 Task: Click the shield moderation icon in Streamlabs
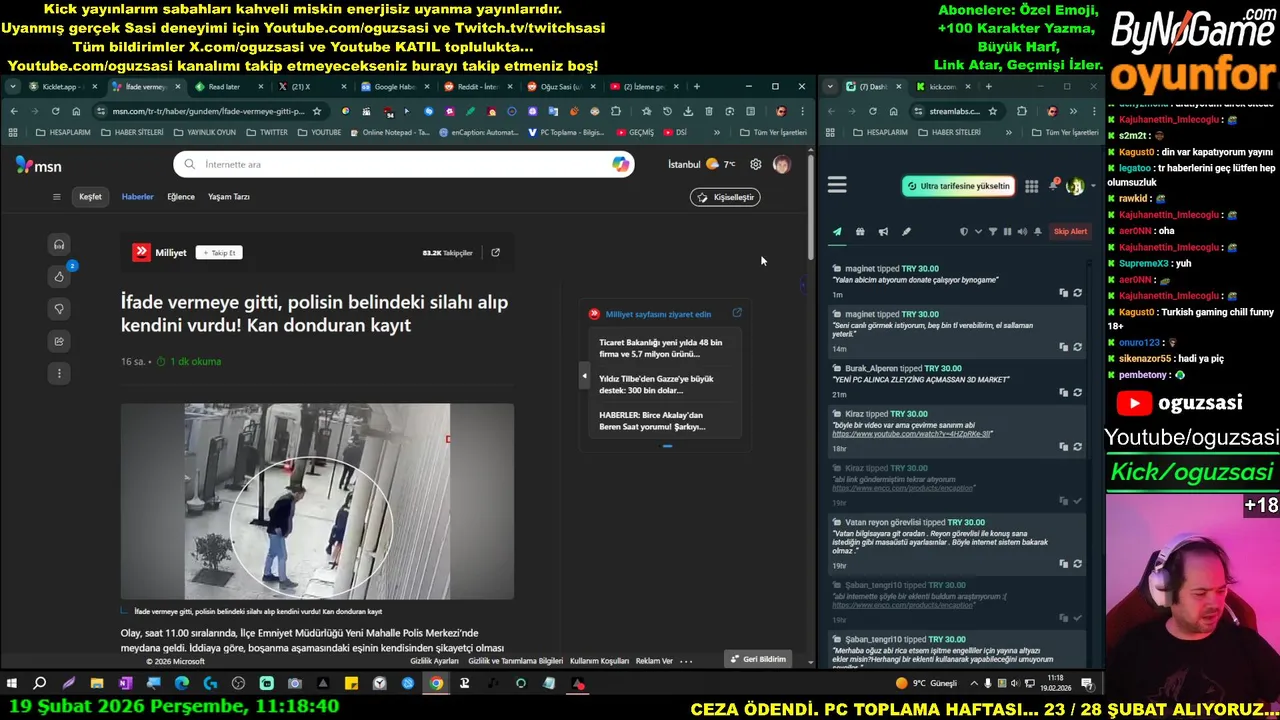click(964, 232)
